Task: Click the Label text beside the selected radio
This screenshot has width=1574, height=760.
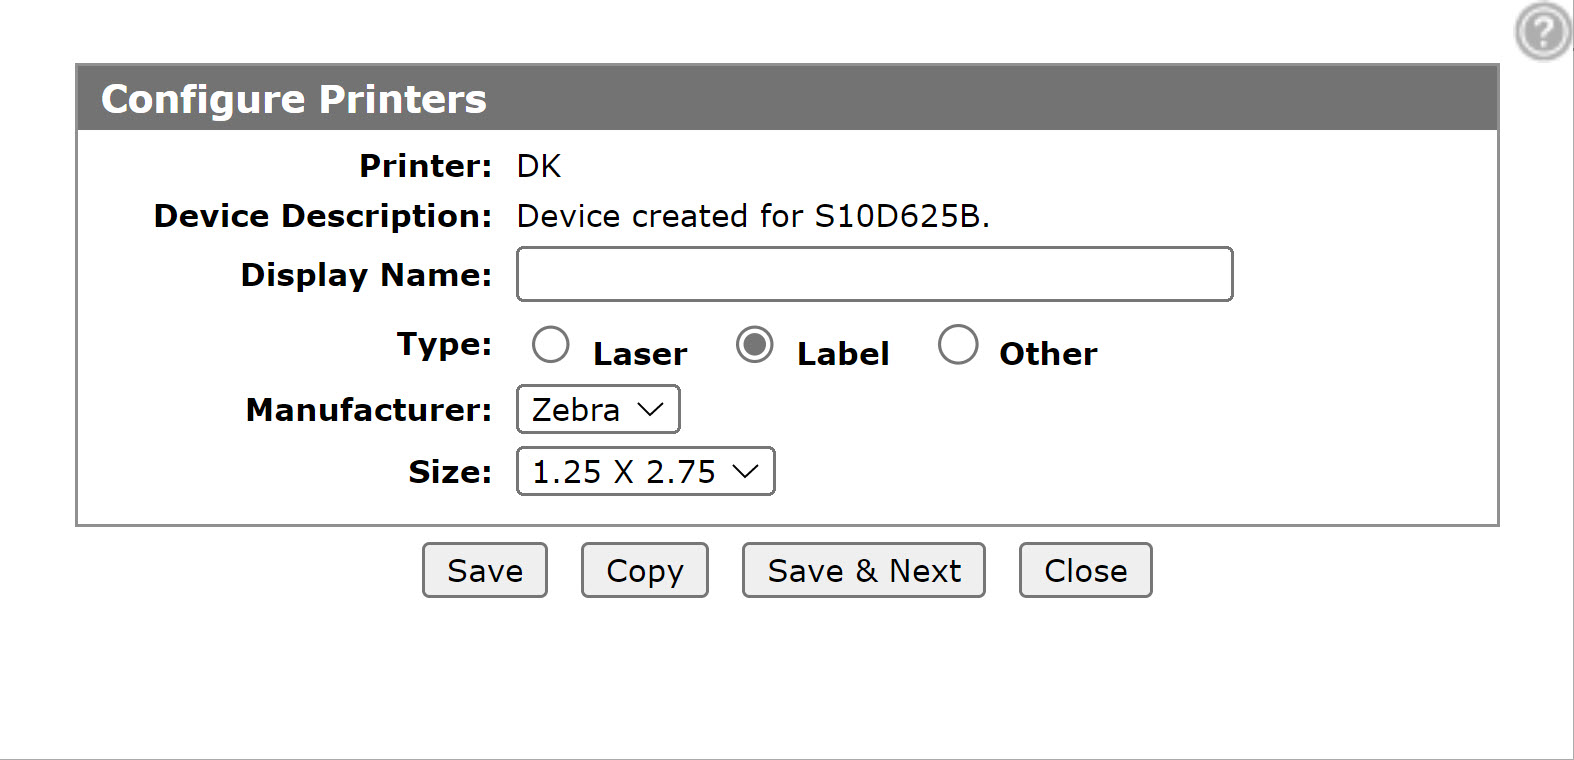Action: (843, 354)
